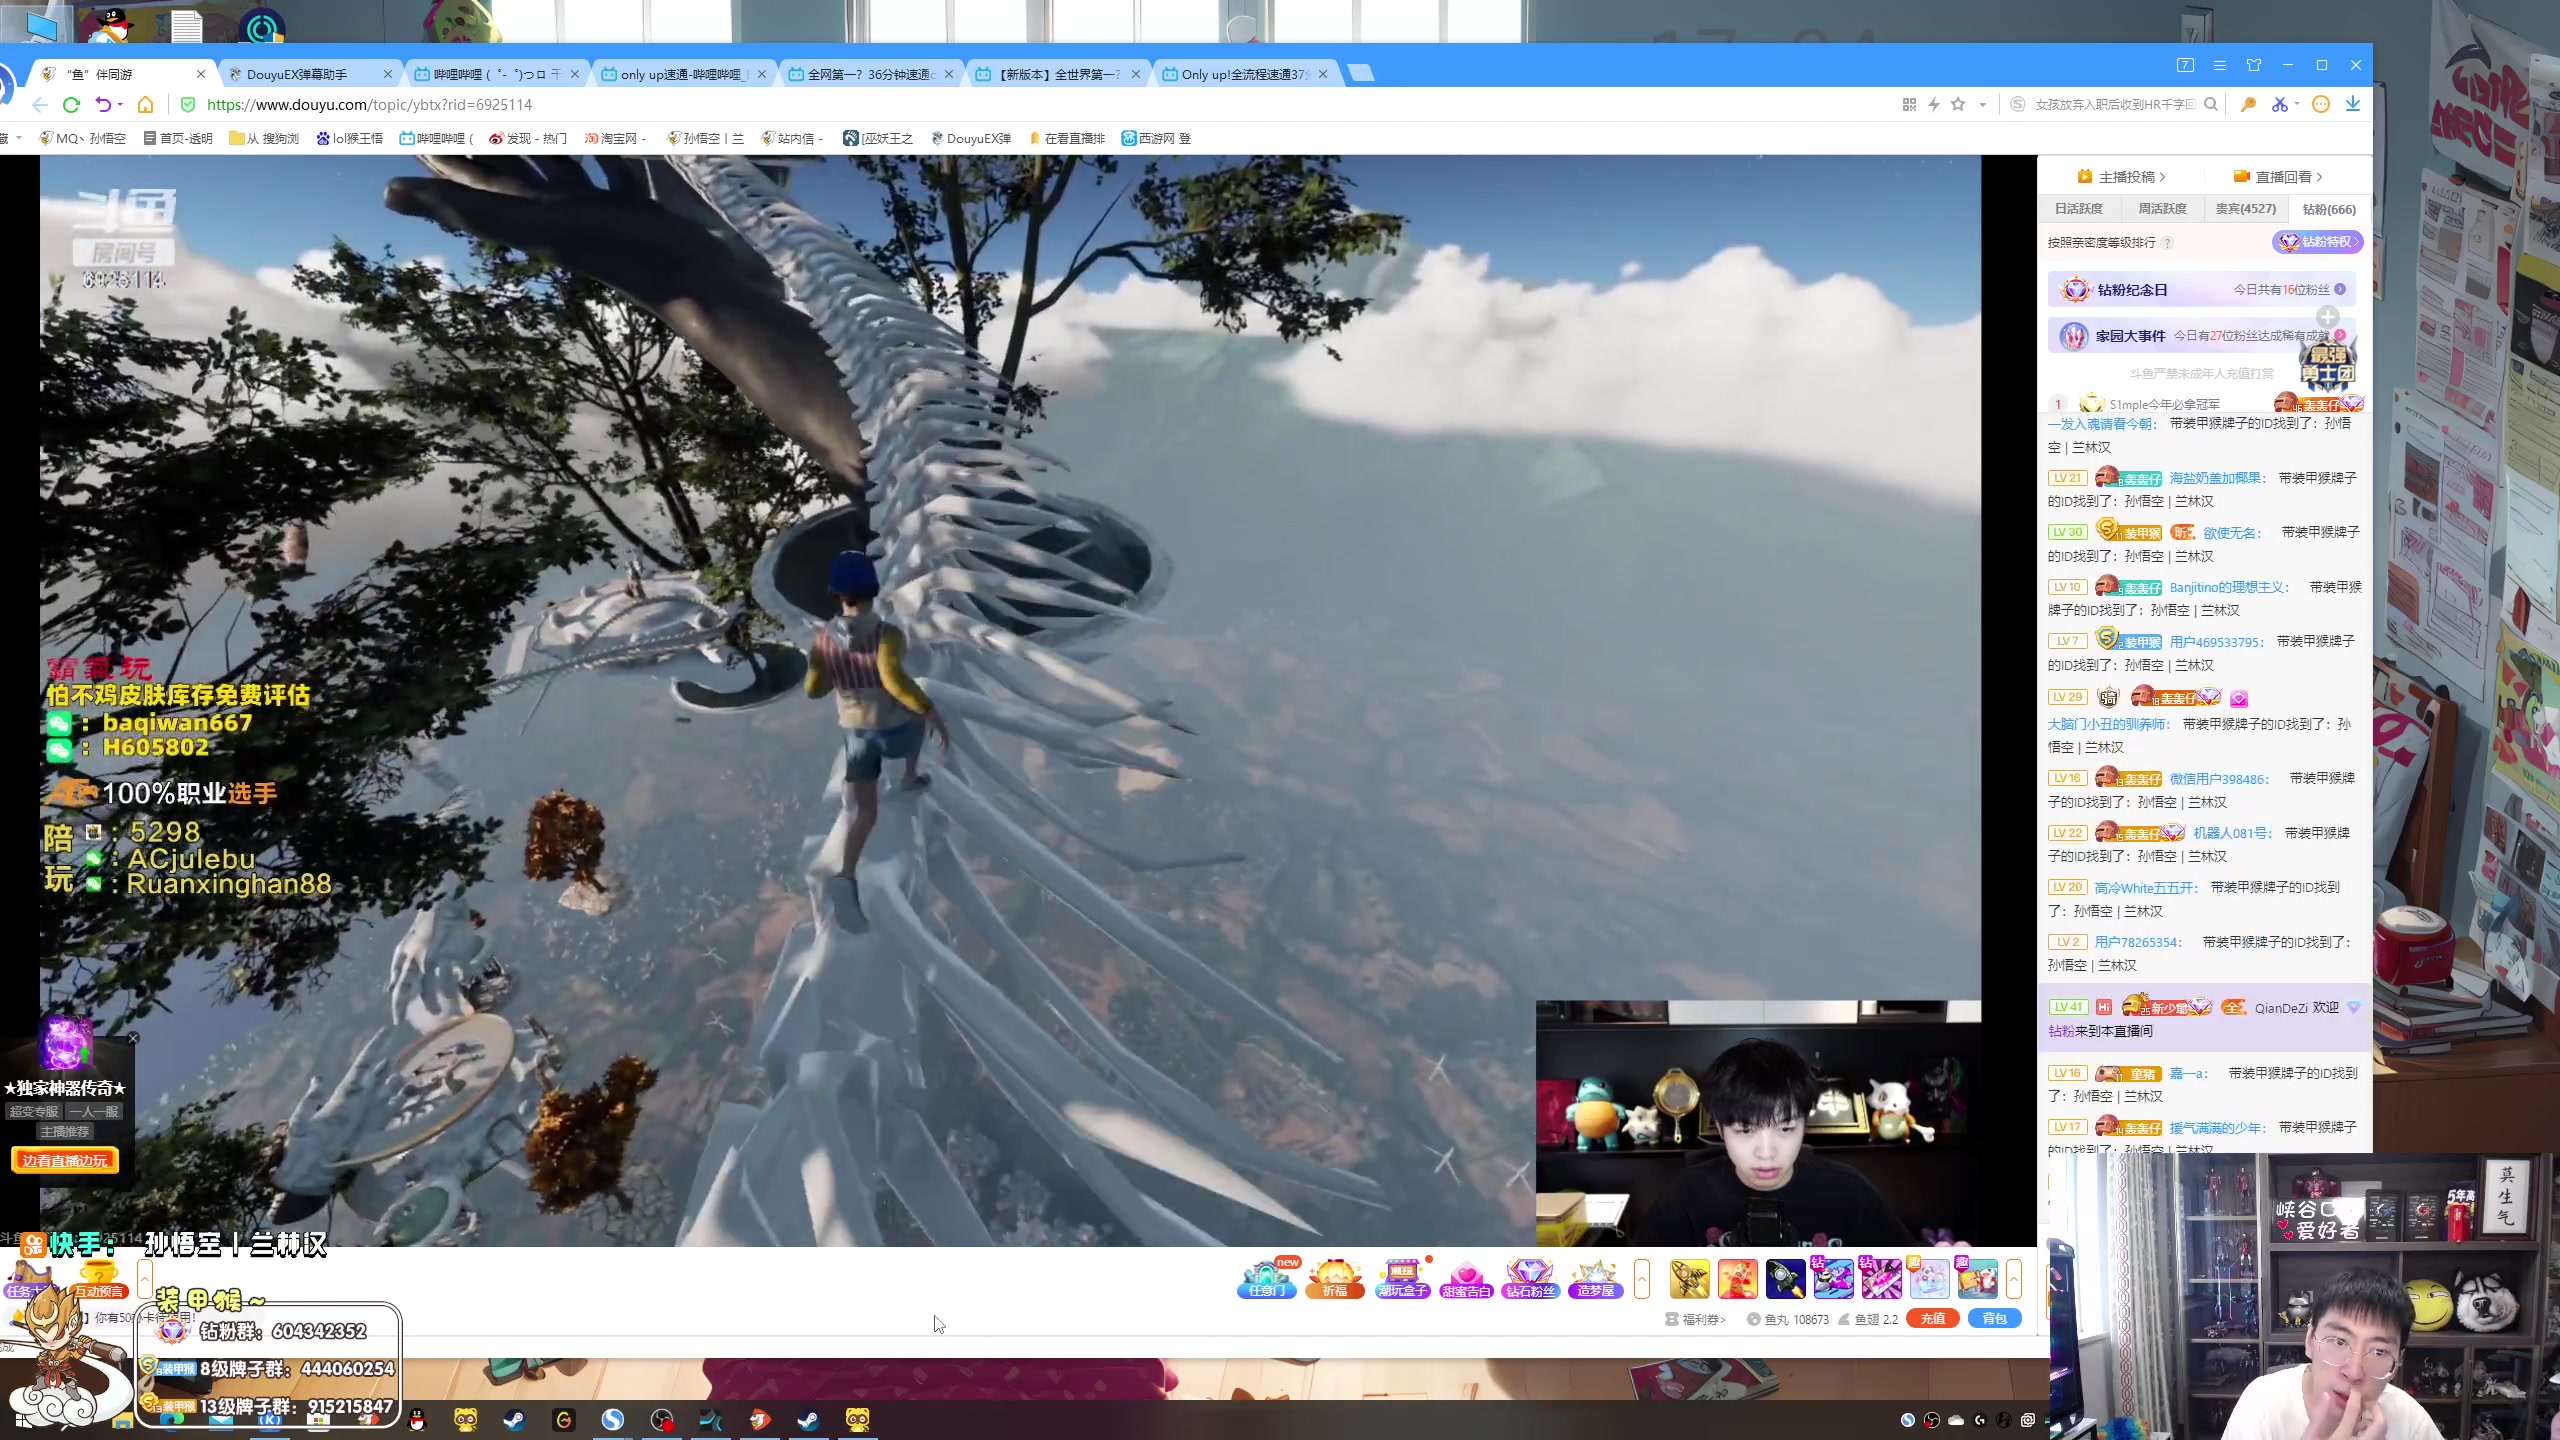This screenshot has width=2560, height=1440.
Task: Click the purple undo-close-tab arrow
Action: [103, 104]
